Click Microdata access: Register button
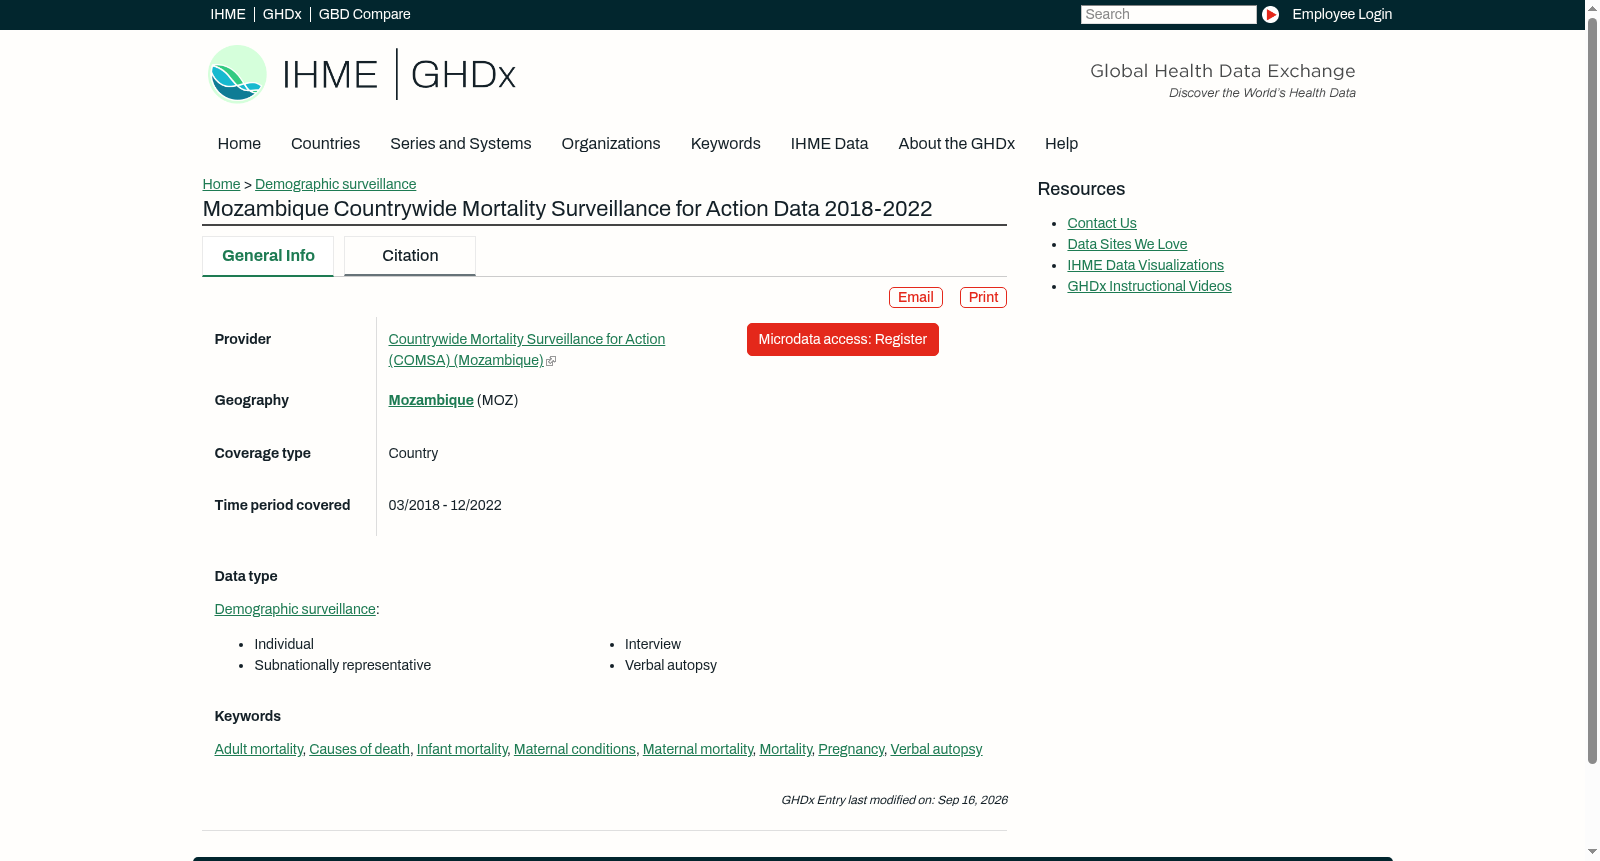1600x861 pixels. coord(843,339)
